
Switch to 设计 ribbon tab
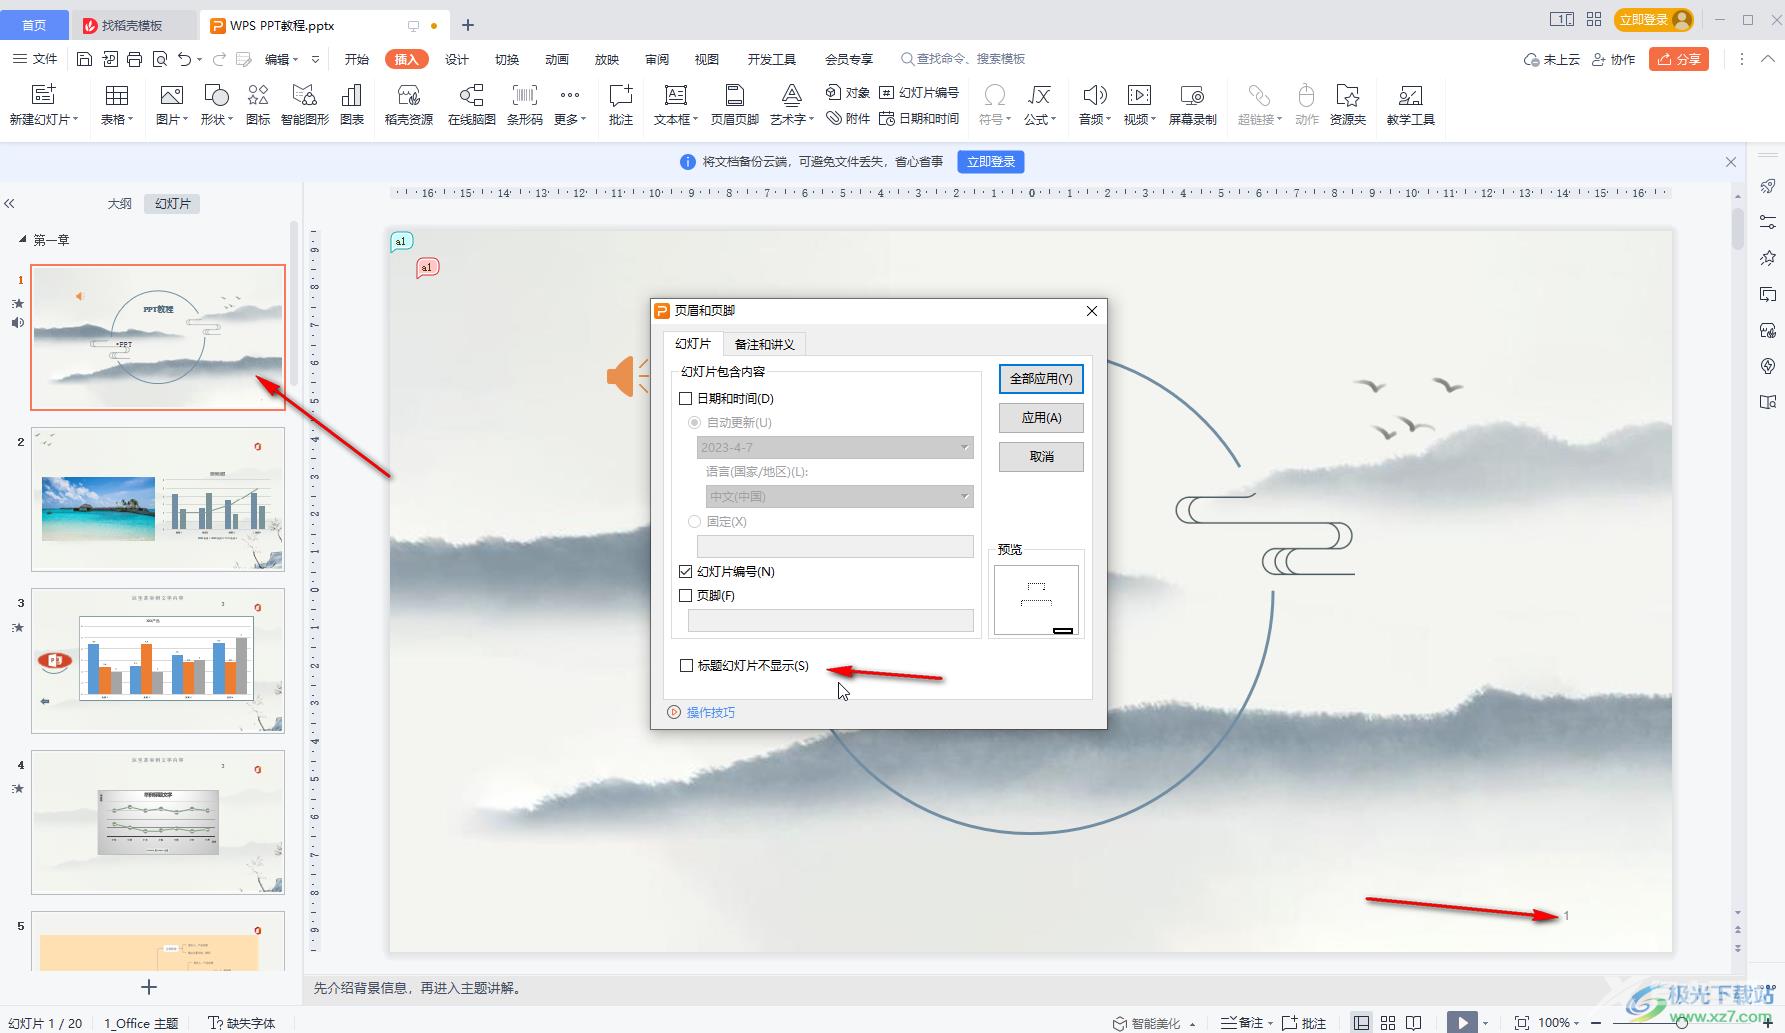coord(456,59)
